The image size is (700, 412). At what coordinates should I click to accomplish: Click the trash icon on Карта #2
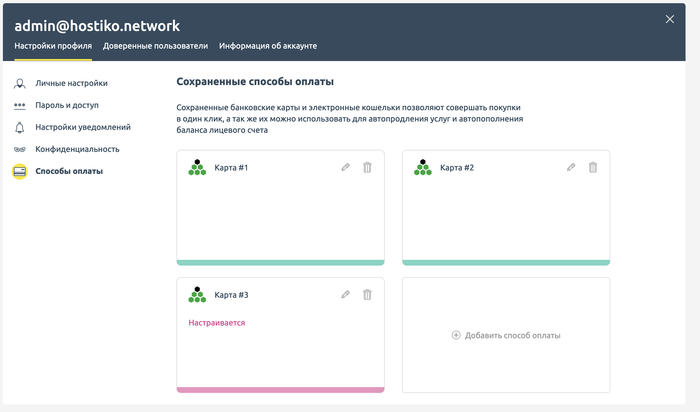(593, 167)
